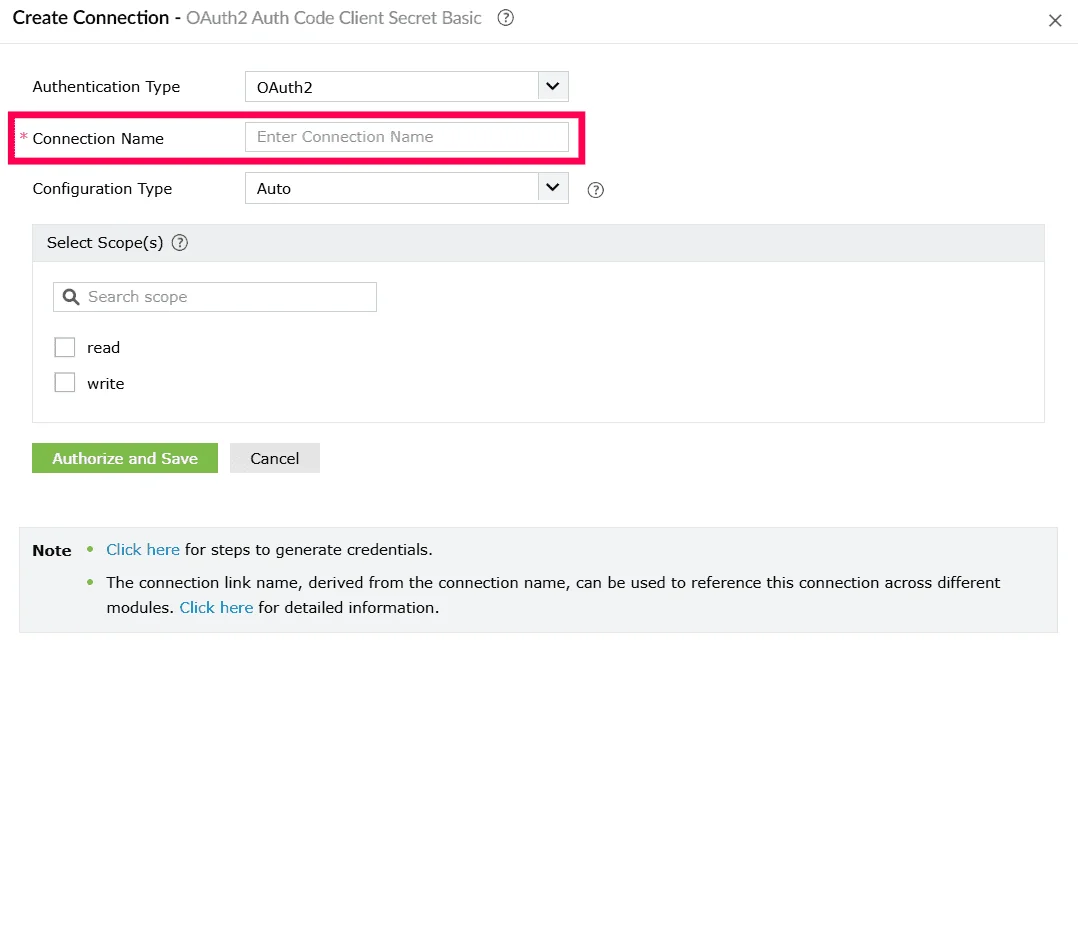The image size is (1078, 944).
Task: Click the read scope label
Action: click(103, 348)
